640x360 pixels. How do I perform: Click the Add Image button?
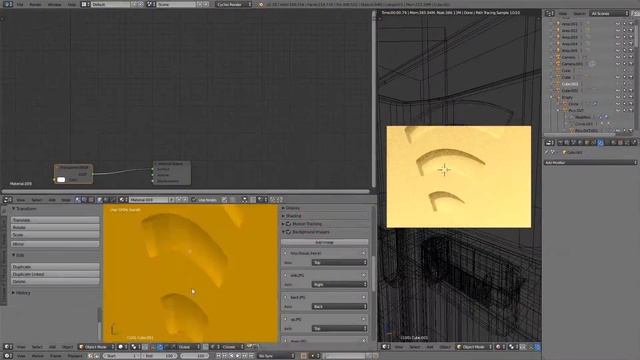pos(324,242)
